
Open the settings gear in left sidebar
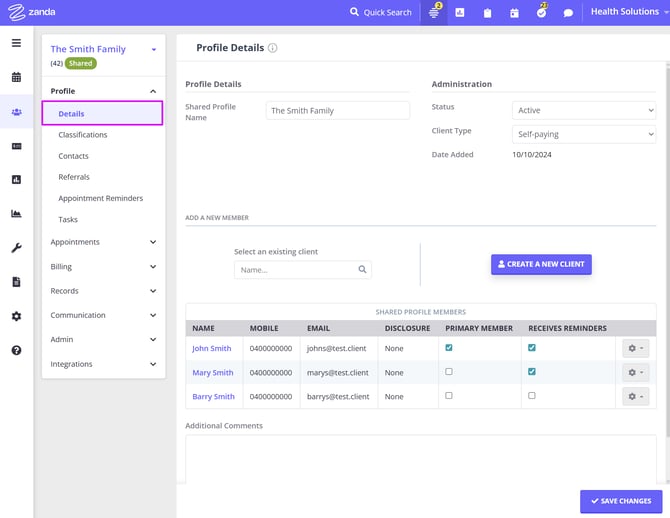click(16, 316)
